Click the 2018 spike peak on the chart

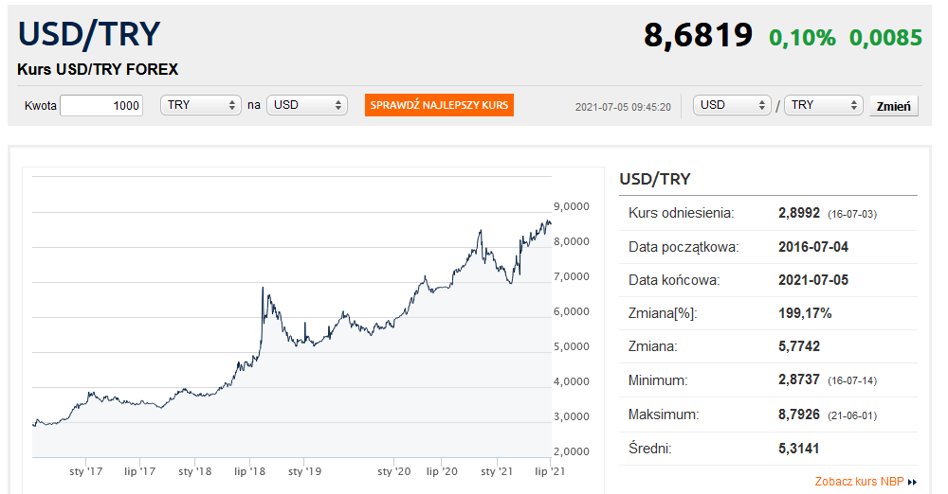pyautogui.click(x=262, y=289)
